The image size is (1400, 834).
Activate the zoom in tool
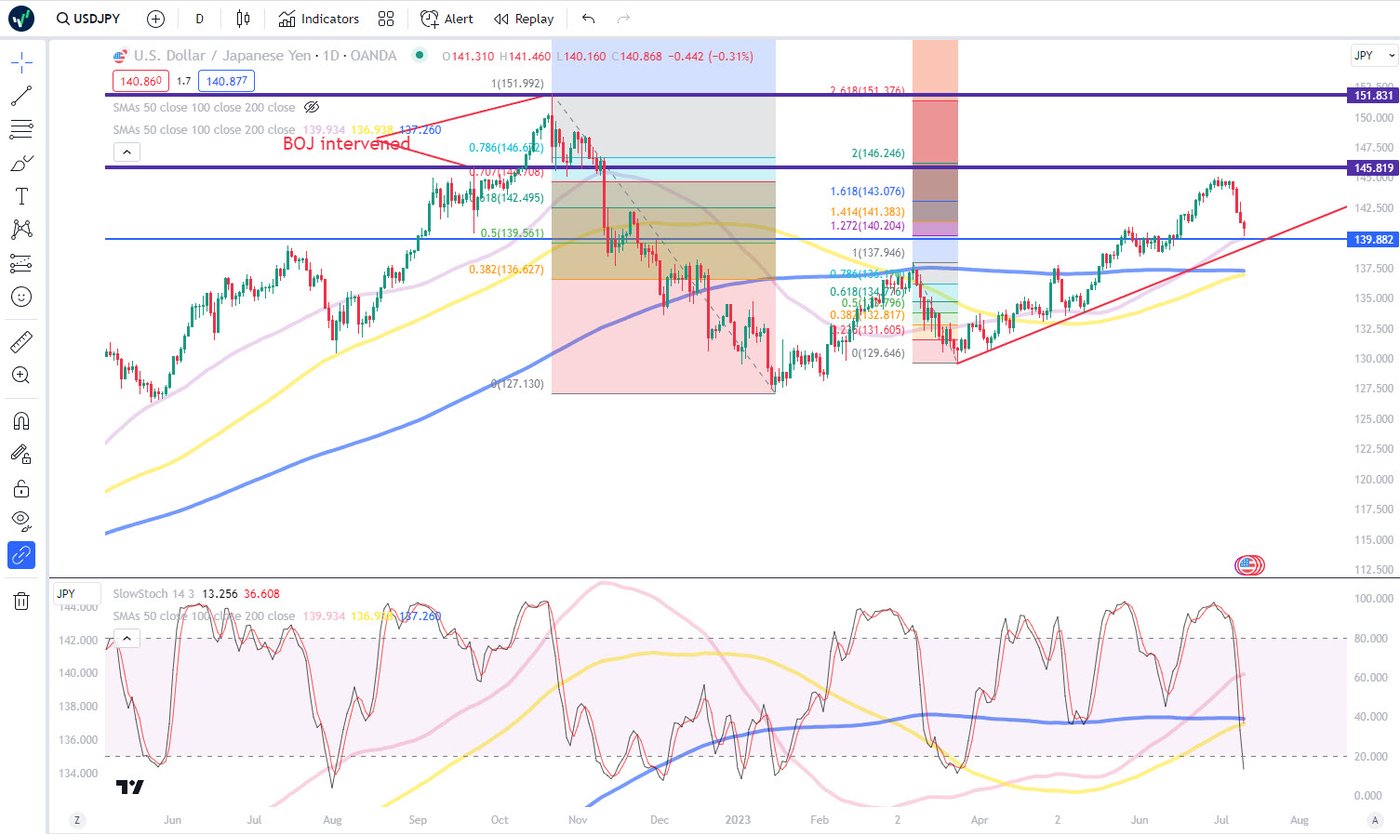(x=21, y=375)
